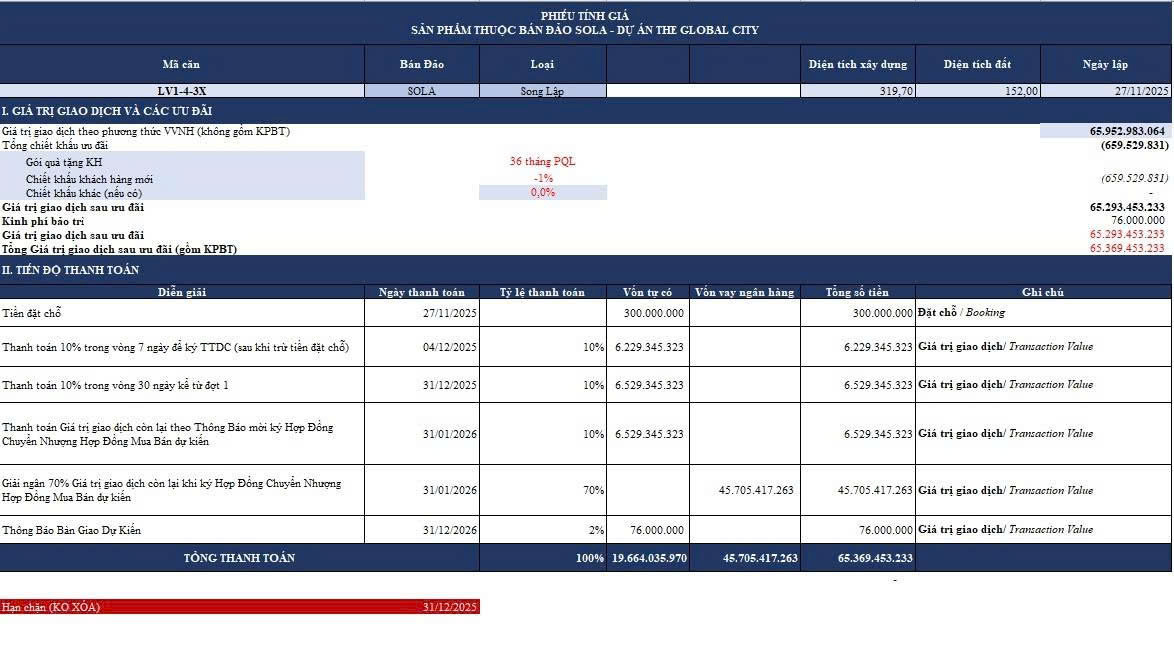Viewport: 1174px width, 656px height.
Task: Click the TỔNG THANH TOÁN total row label
Action: pyautogui.click(x=239, y=558)
